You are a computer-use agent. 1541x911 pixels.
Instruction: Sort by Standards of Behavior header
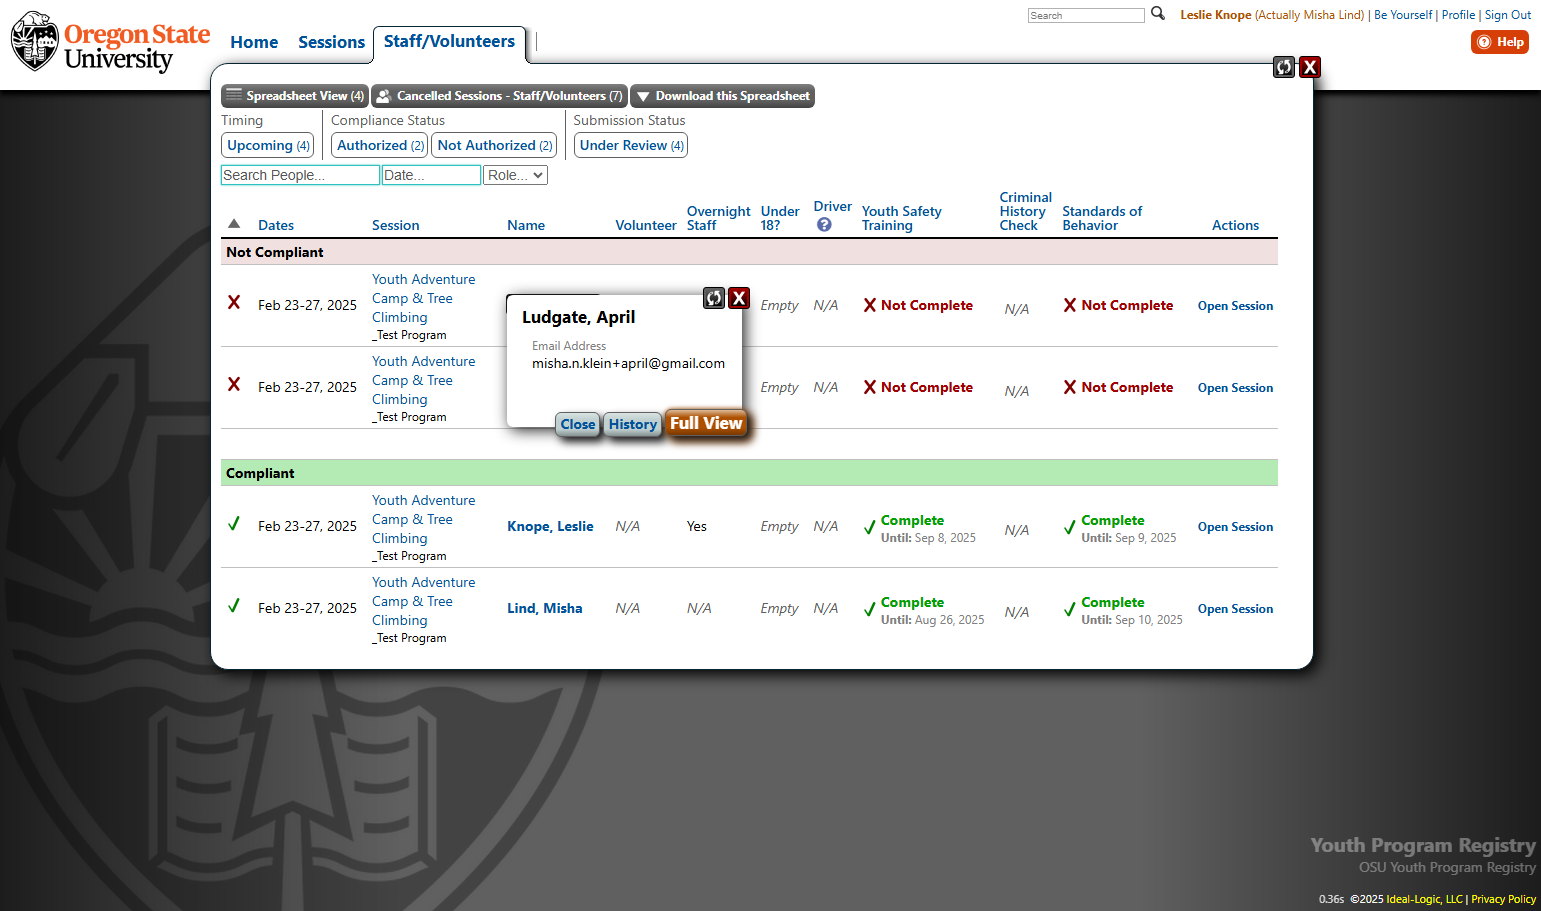point(1102,218)
